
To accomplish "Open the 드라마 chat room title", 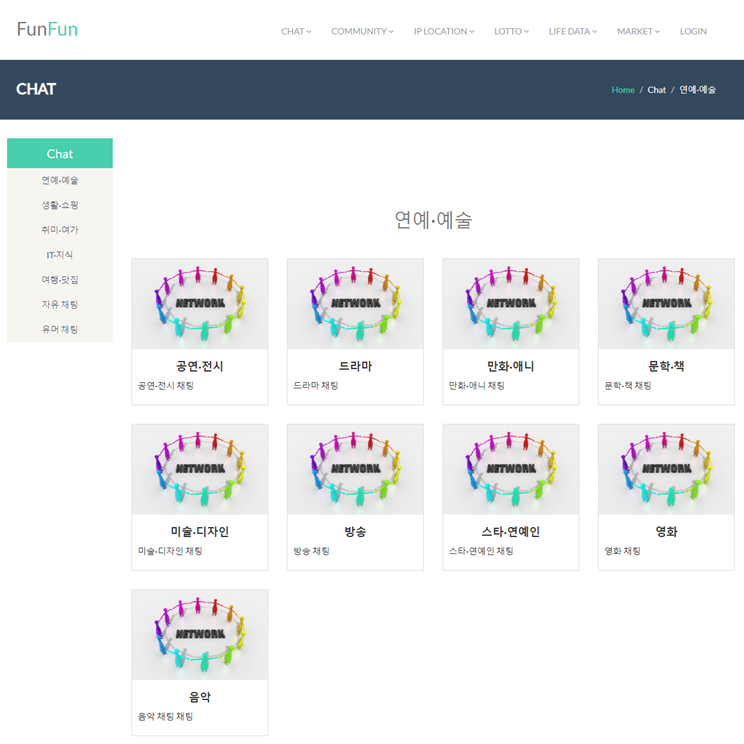I will 355,366.
